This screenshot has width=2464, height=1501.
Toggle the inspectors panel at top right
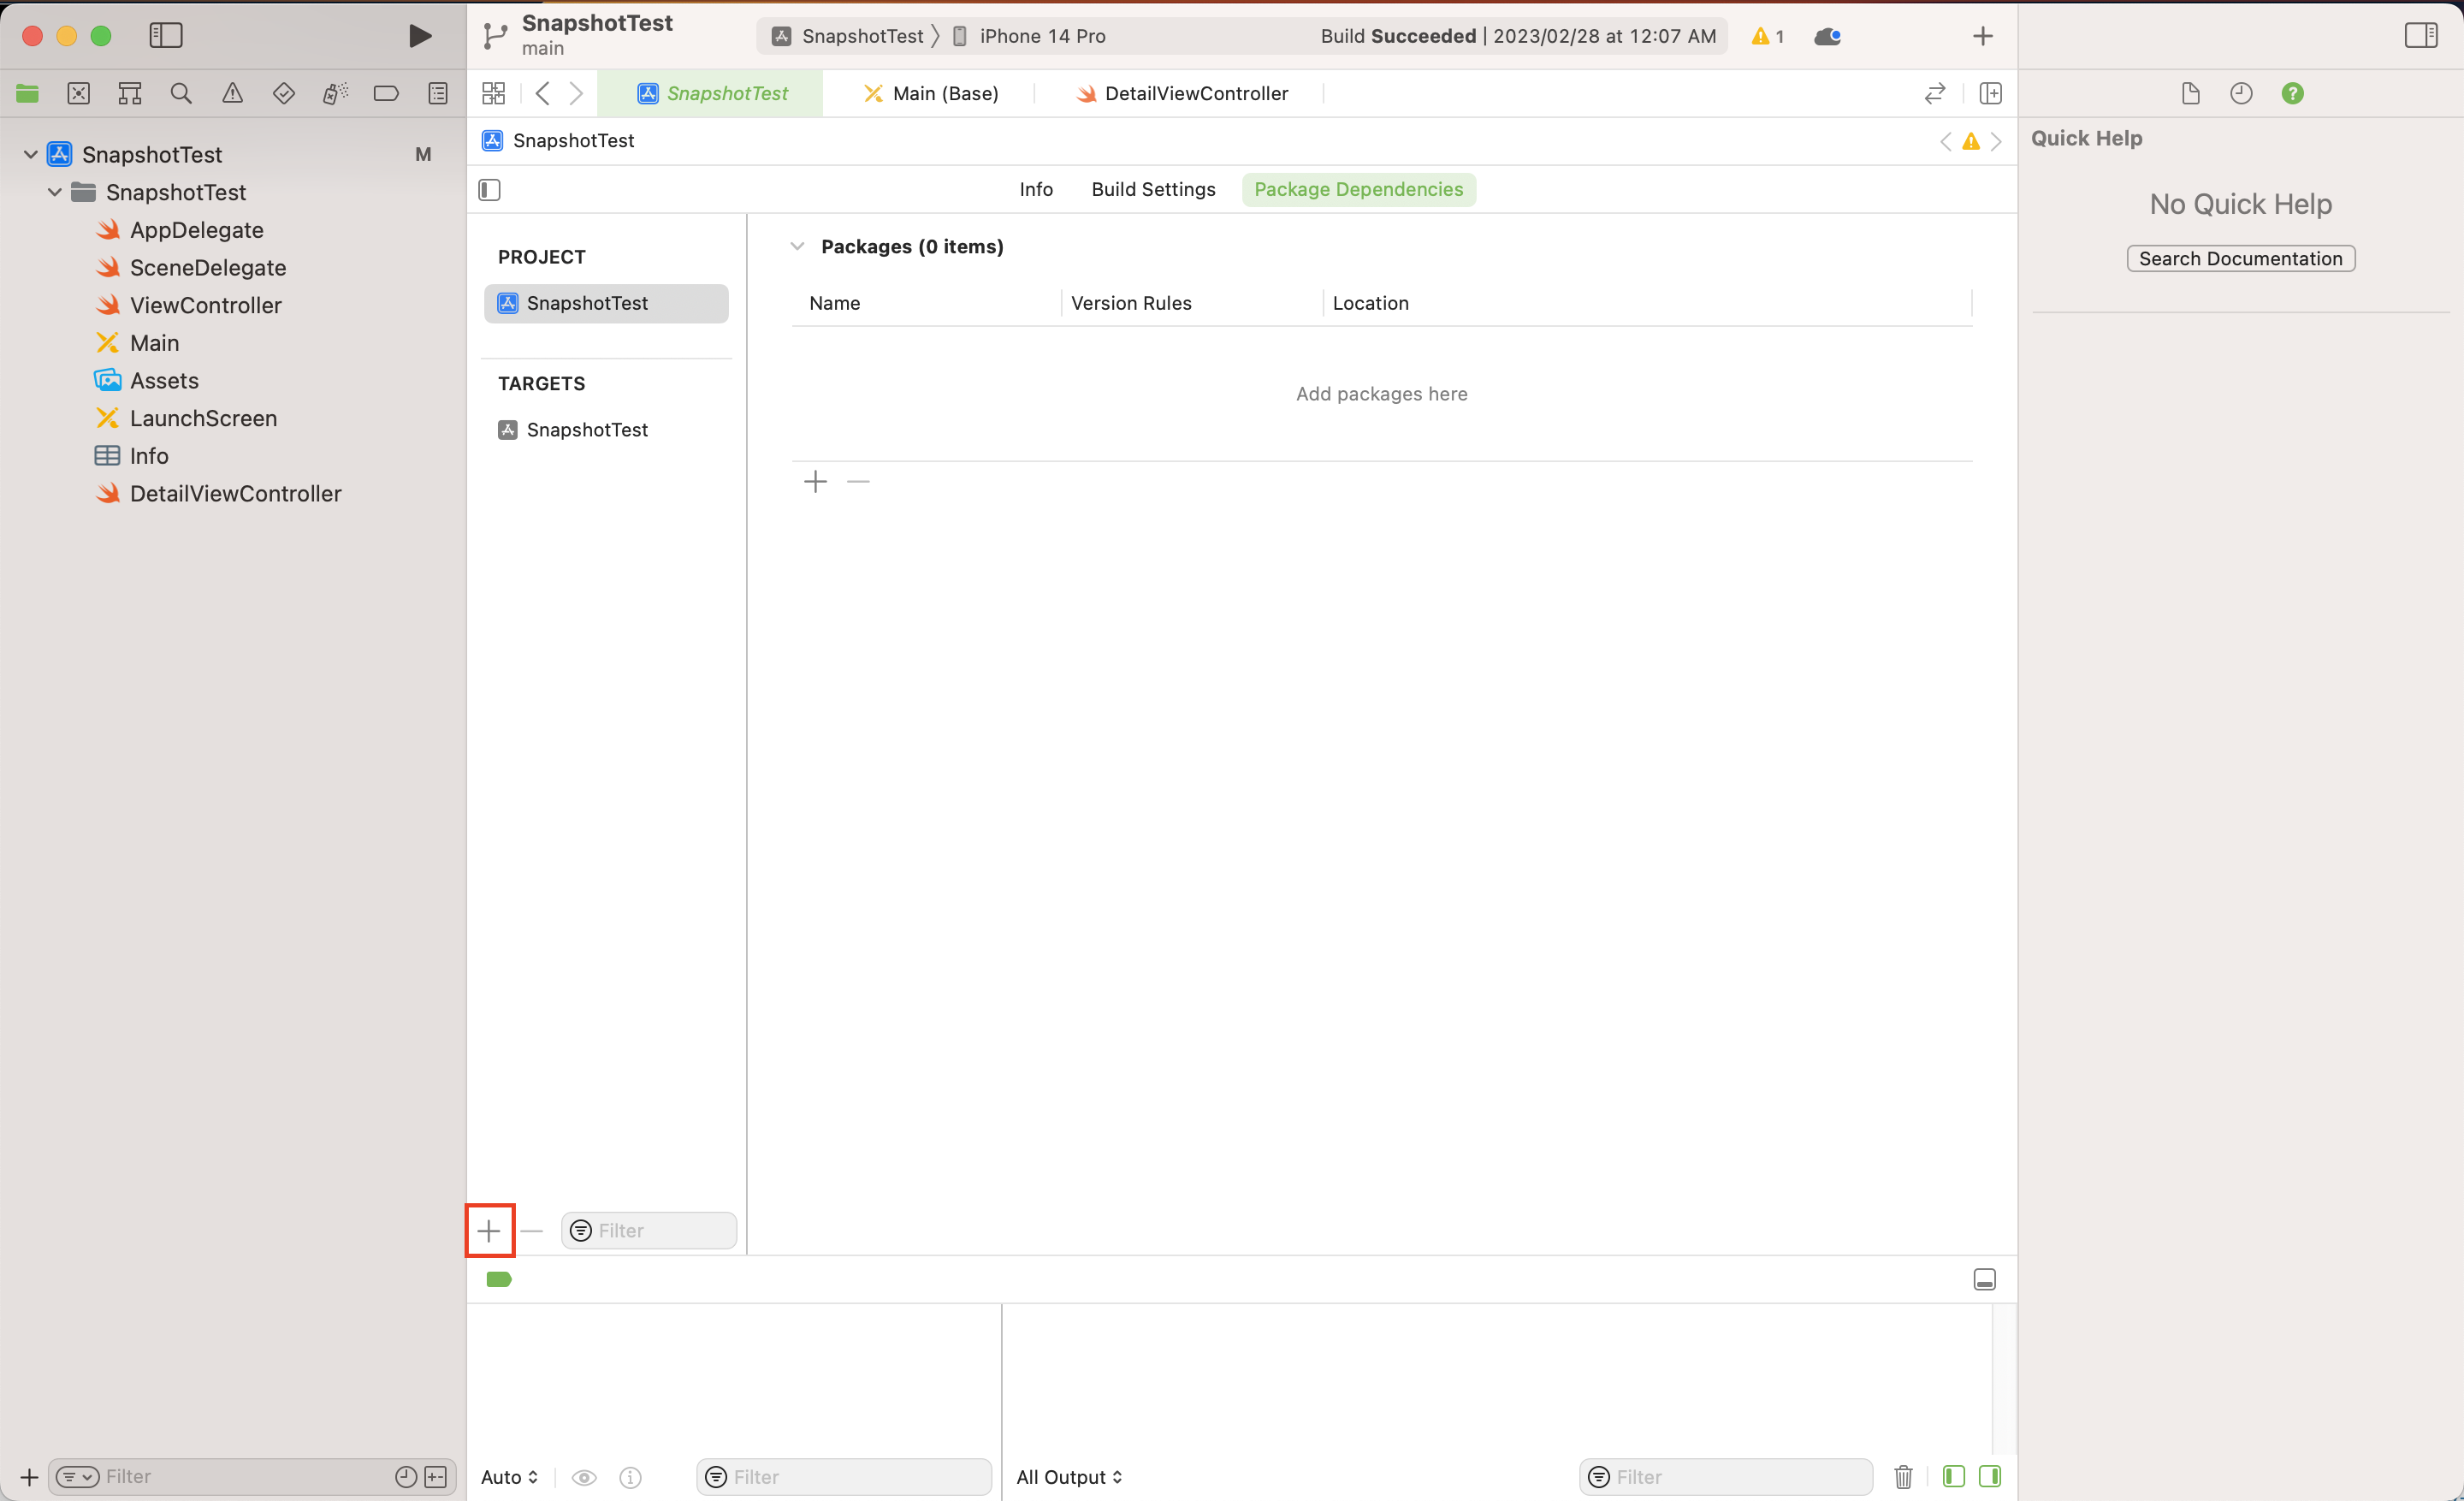point(2420,36)
